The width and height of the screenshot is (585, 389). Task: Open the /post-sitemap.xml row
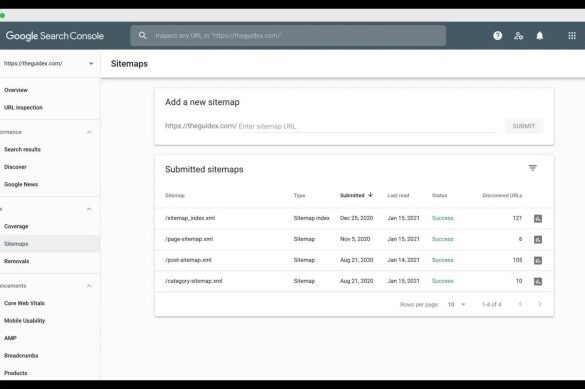pyautogui.click(x=354, y=260)
